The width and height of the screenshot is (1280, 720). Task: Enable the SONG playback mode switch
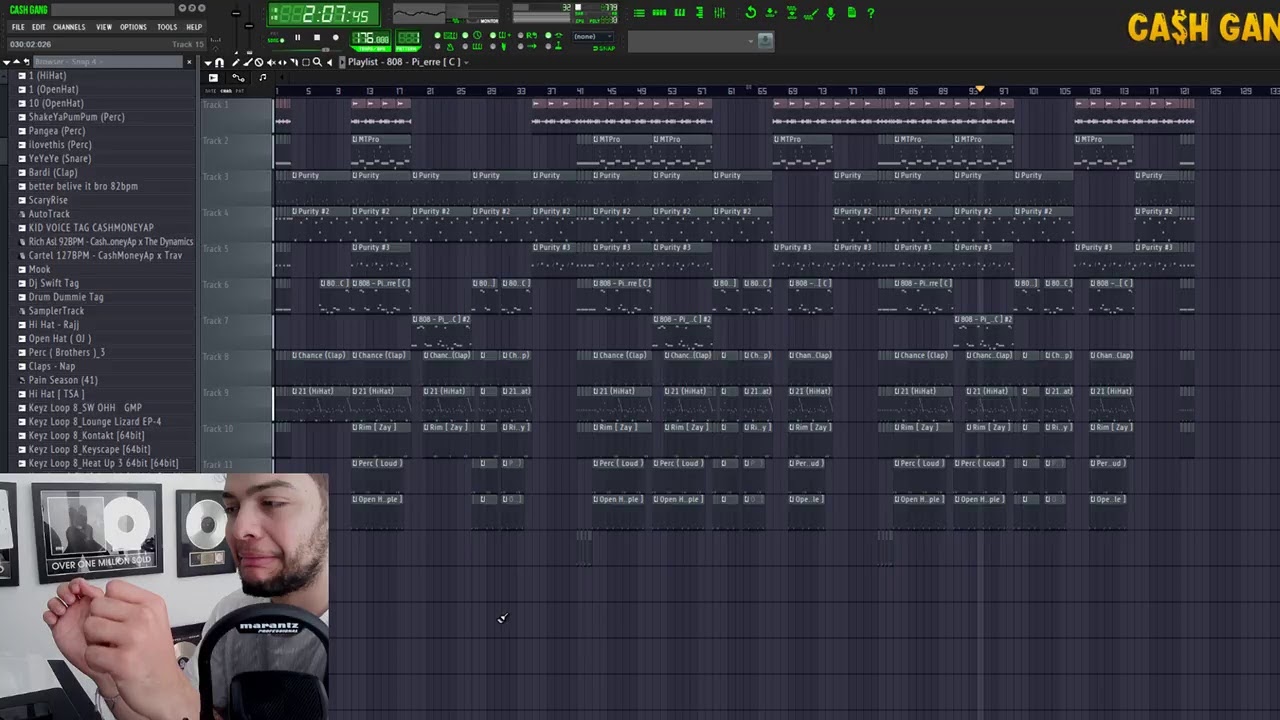[x=276, y=38]
